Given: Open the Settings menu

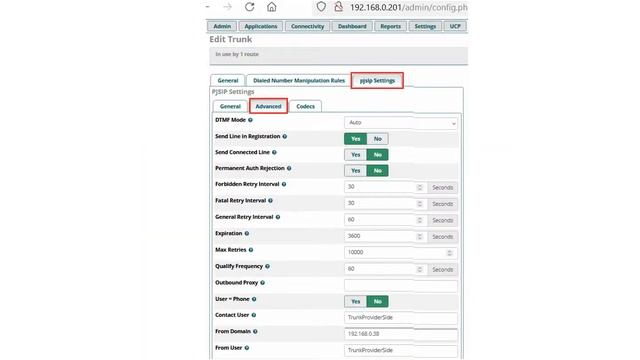Looking at the screenshot, I should coord(425,26).
